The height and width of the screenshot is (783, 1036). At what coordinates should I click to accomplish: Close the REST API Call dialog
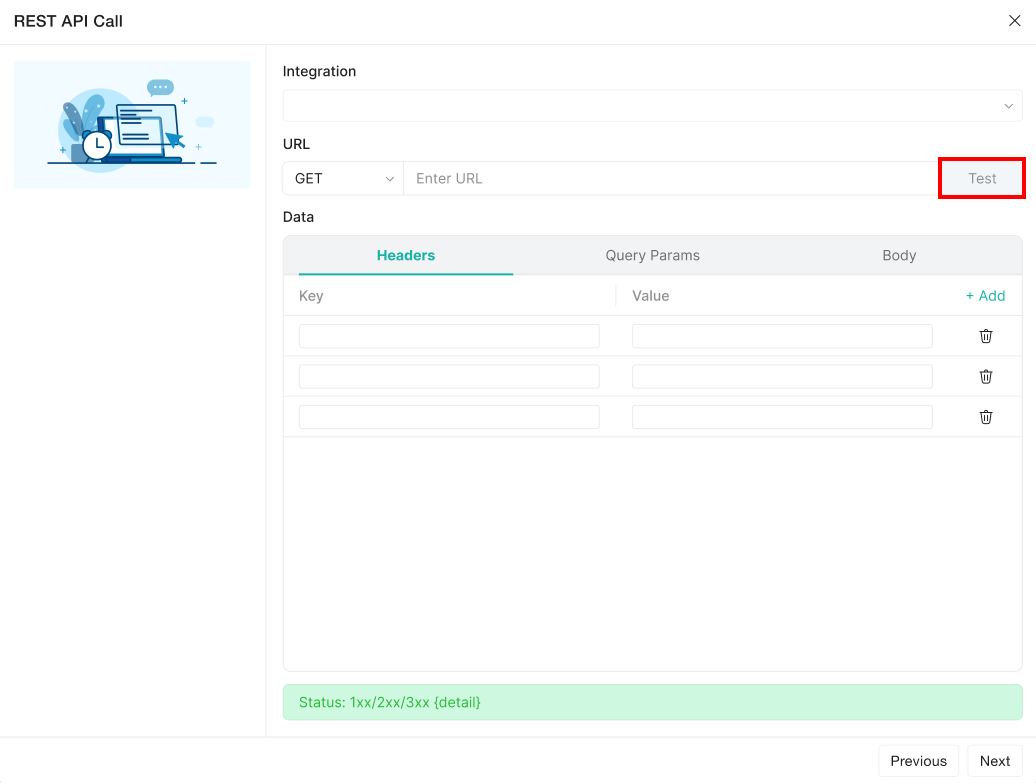tap(1014, 21)
